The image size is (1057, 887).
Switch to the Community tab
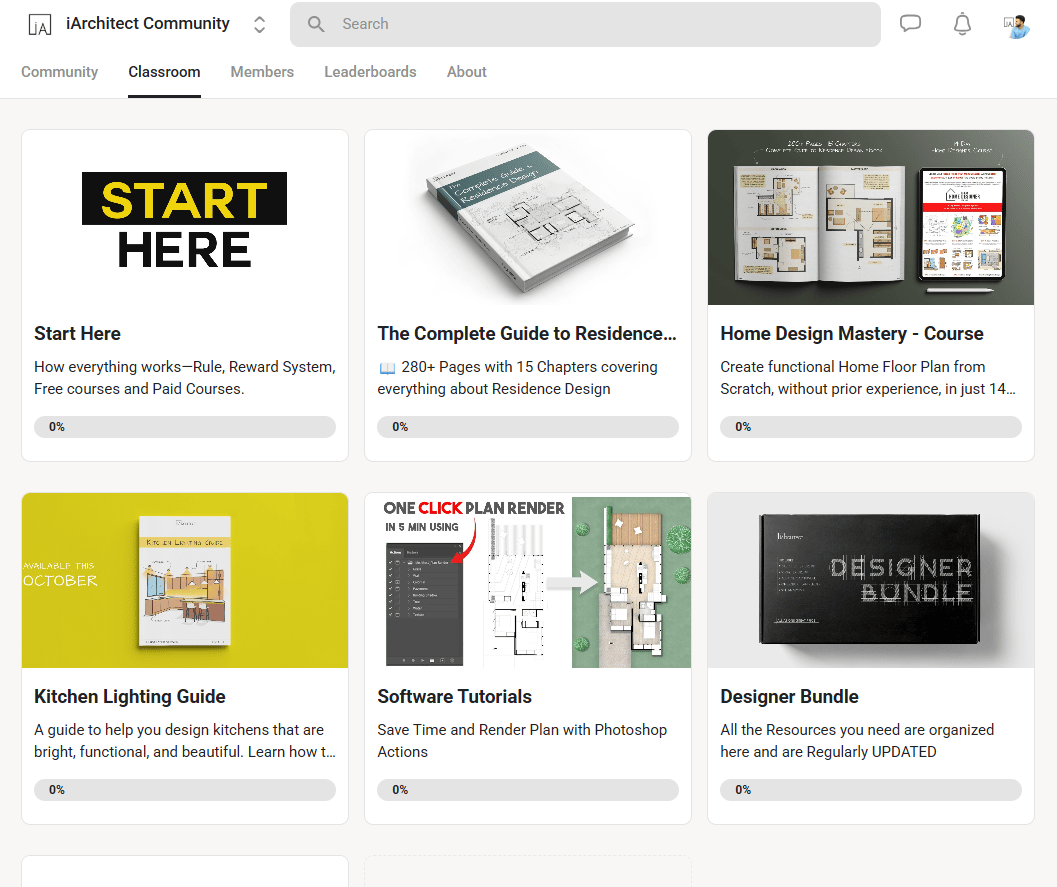pyautogui.click(x=60, y=72)
